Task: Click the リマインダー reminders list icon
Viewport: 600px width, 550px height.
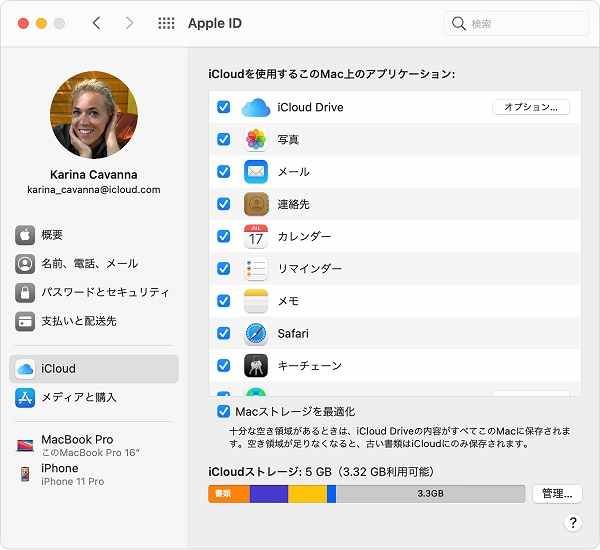Action: pyautogui.click(x=256, y=268)
